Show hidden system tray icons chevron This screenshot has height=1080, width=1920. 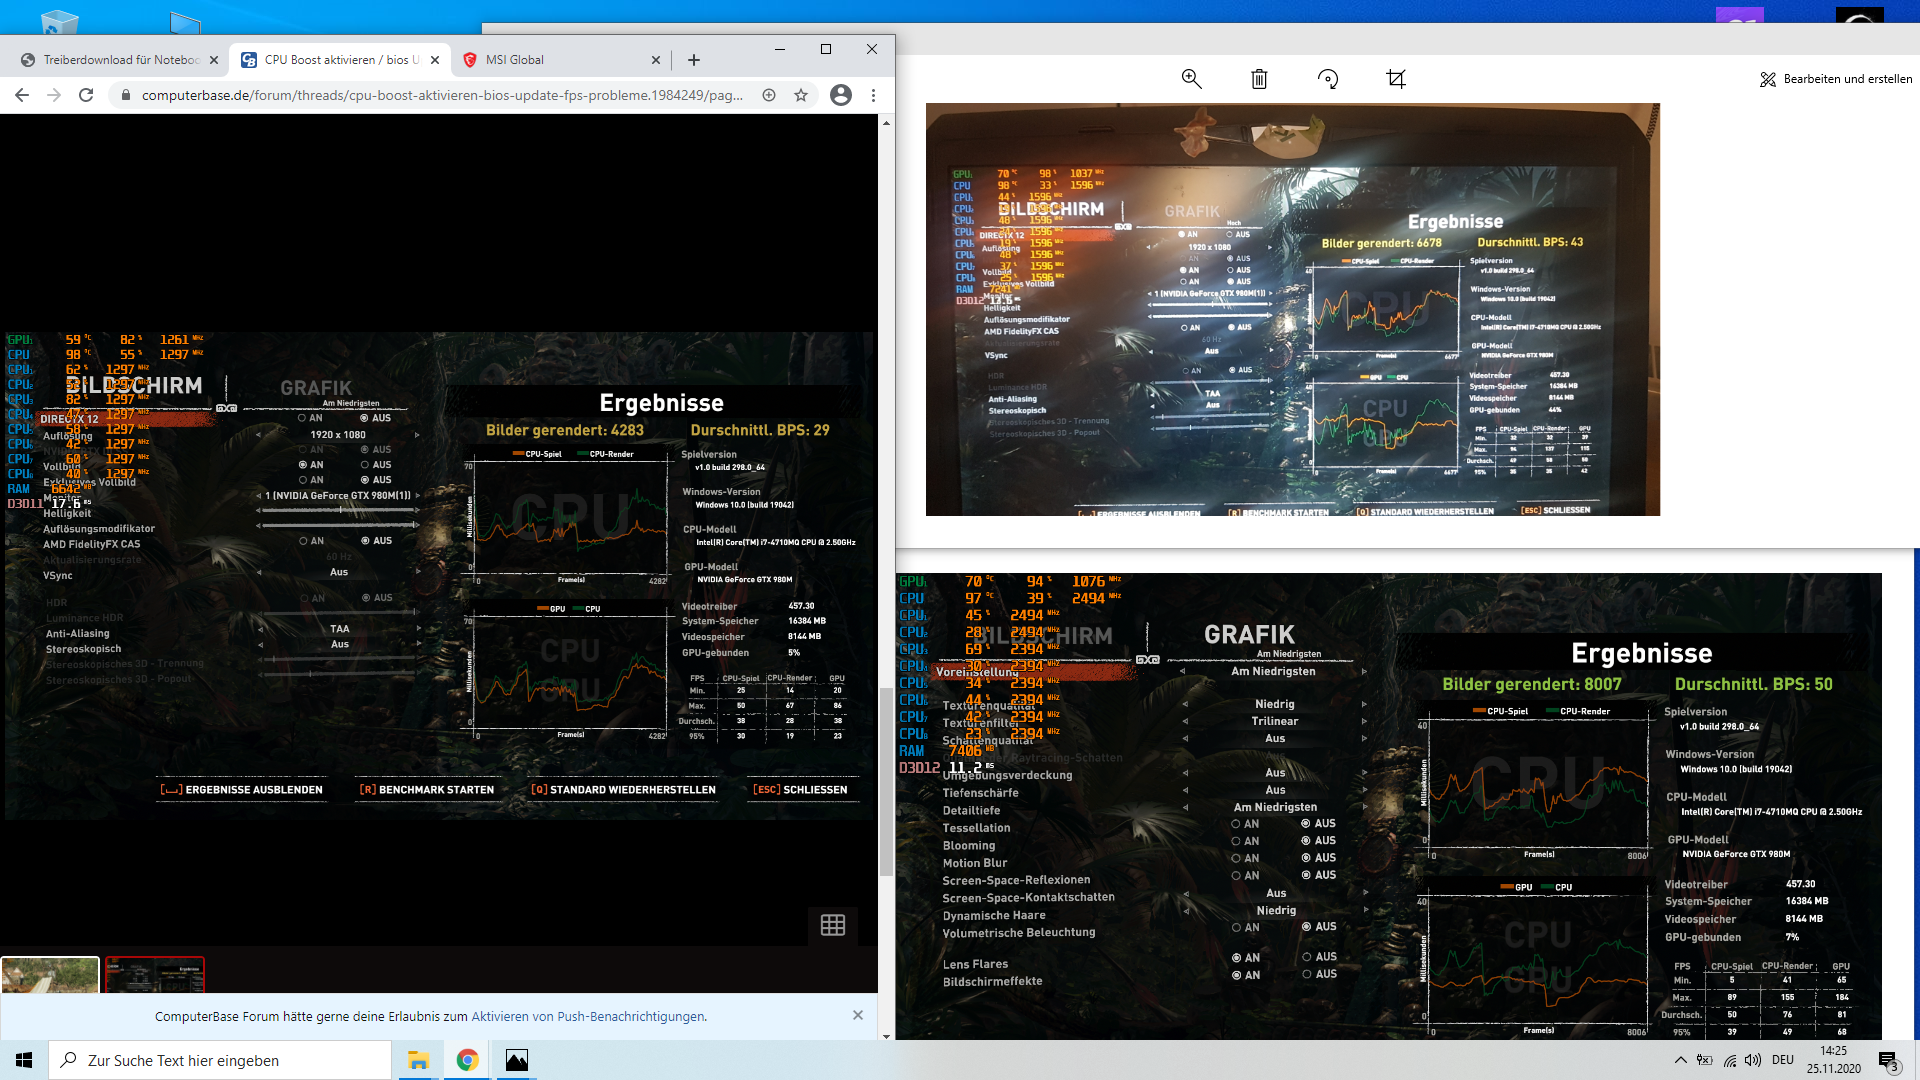[1680, 1060]
